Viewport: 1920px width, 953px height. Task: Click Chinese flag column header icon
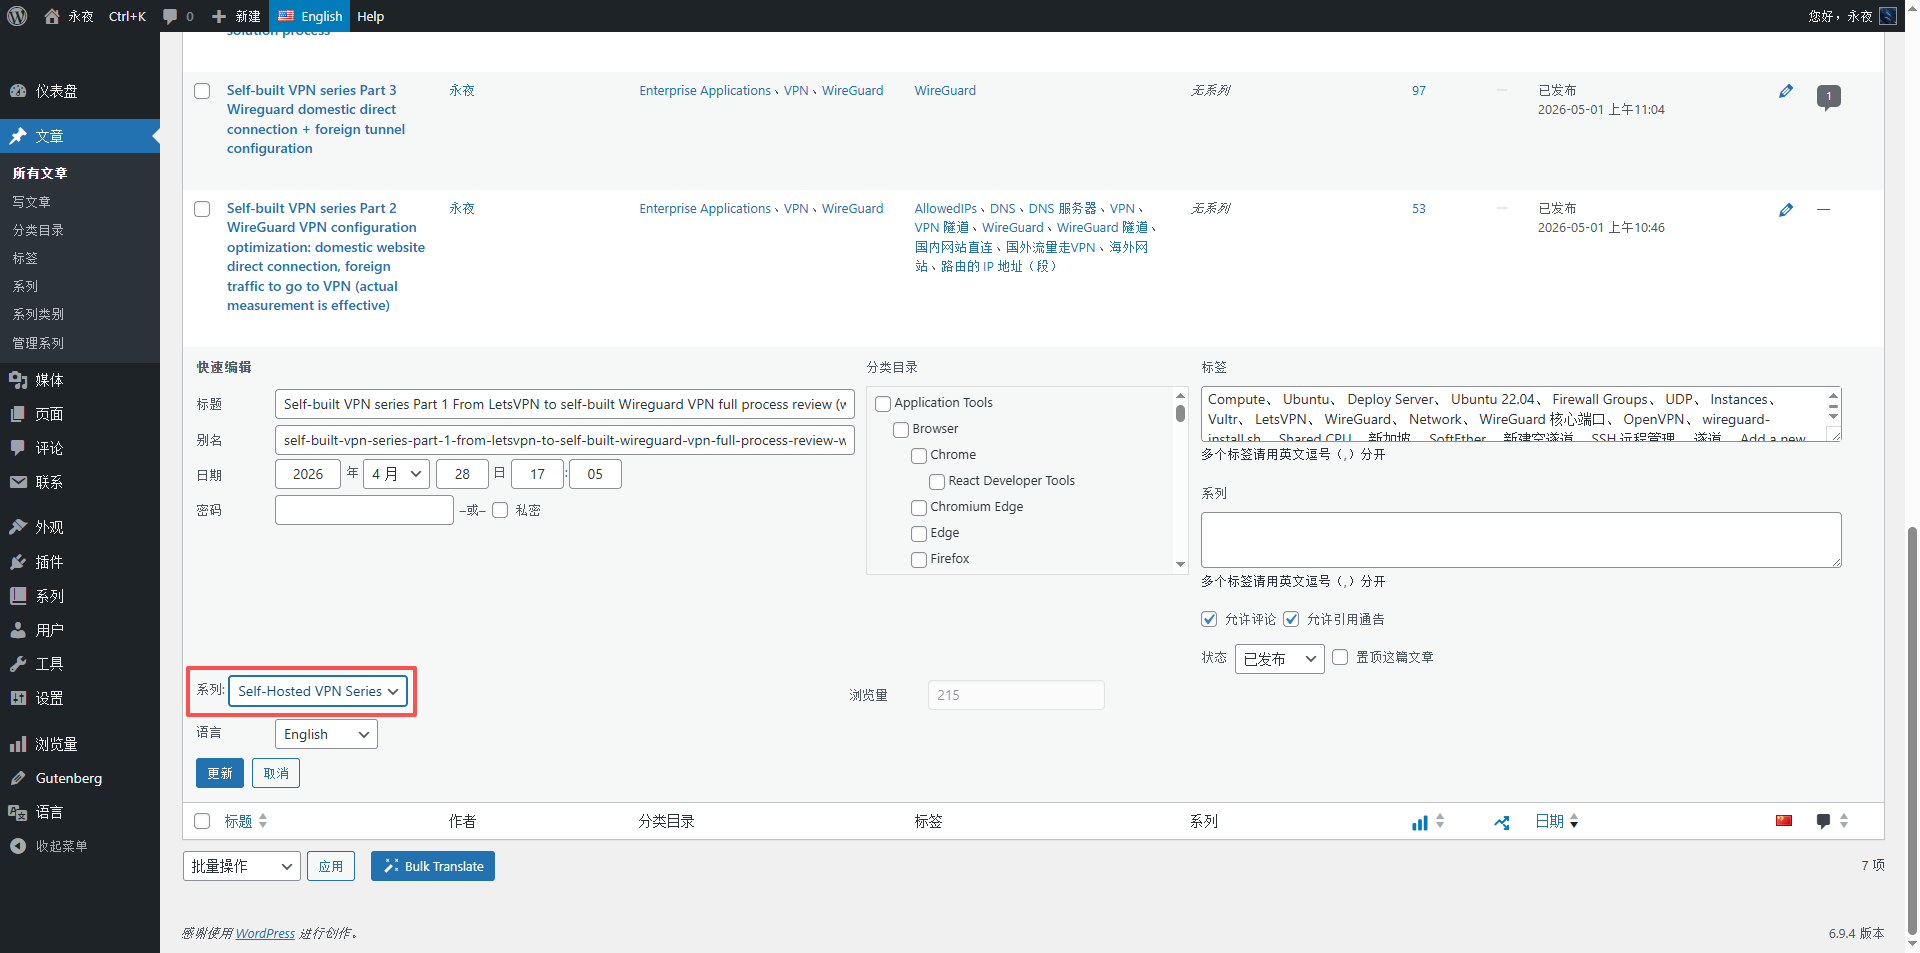point(1784,821)
